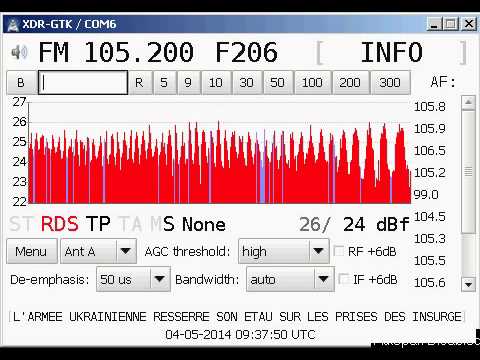The image size is (480, 360).
Task: Click the R reset button
Action: 139,82
